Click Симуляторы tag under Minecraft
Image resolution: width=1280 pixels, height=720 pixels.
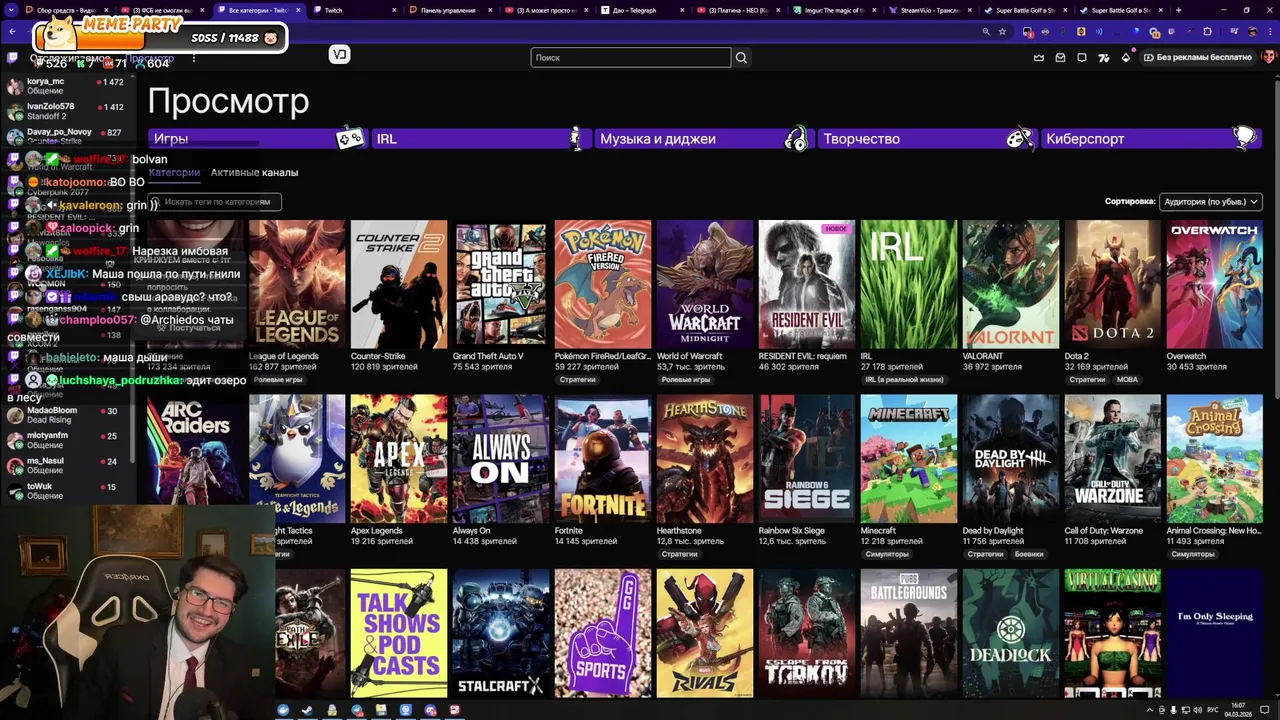(x=887, y=554)
